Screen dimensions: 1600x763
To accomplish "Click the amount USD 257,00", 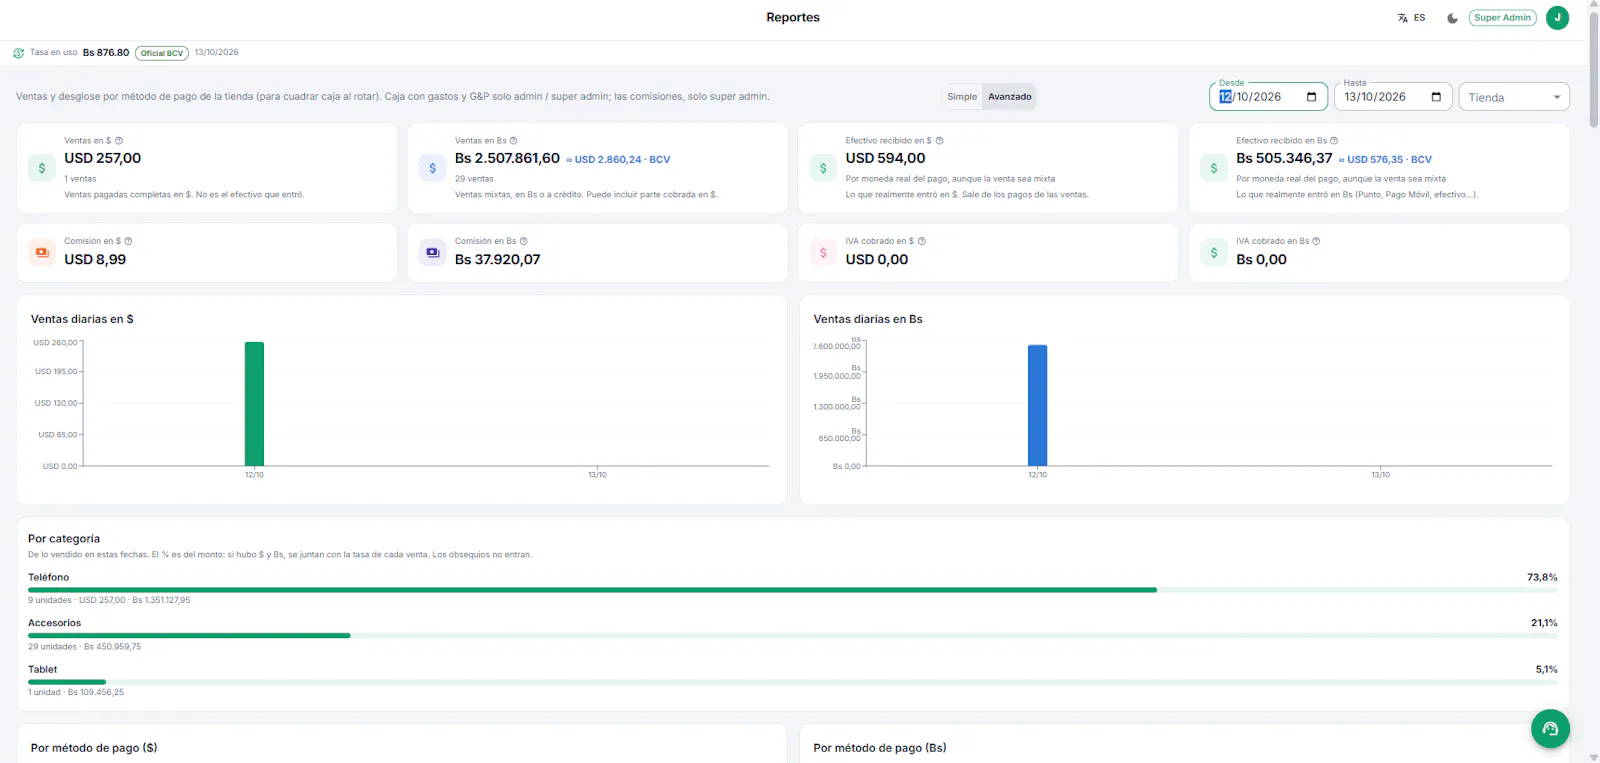I will pos(103,158).
